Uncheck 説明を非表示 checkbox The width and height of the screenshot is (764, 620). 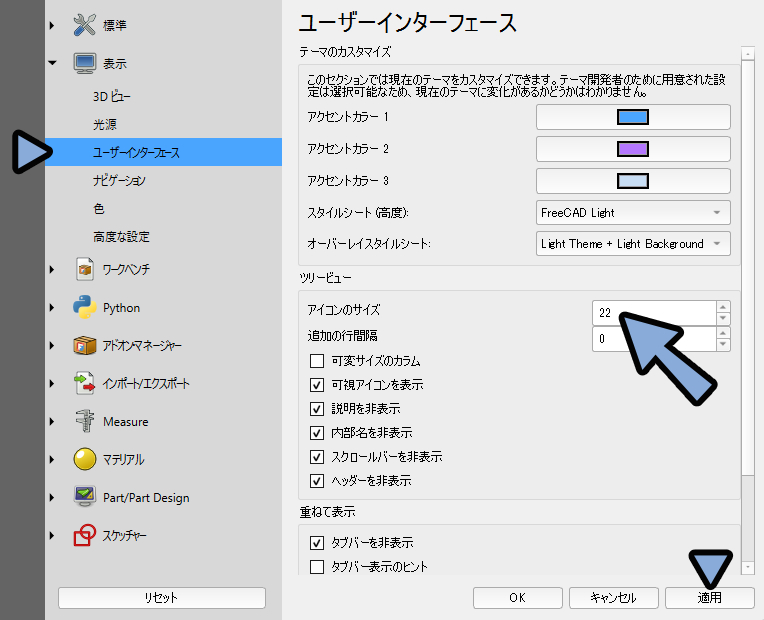pyautogui.click(x=317, y=409)
